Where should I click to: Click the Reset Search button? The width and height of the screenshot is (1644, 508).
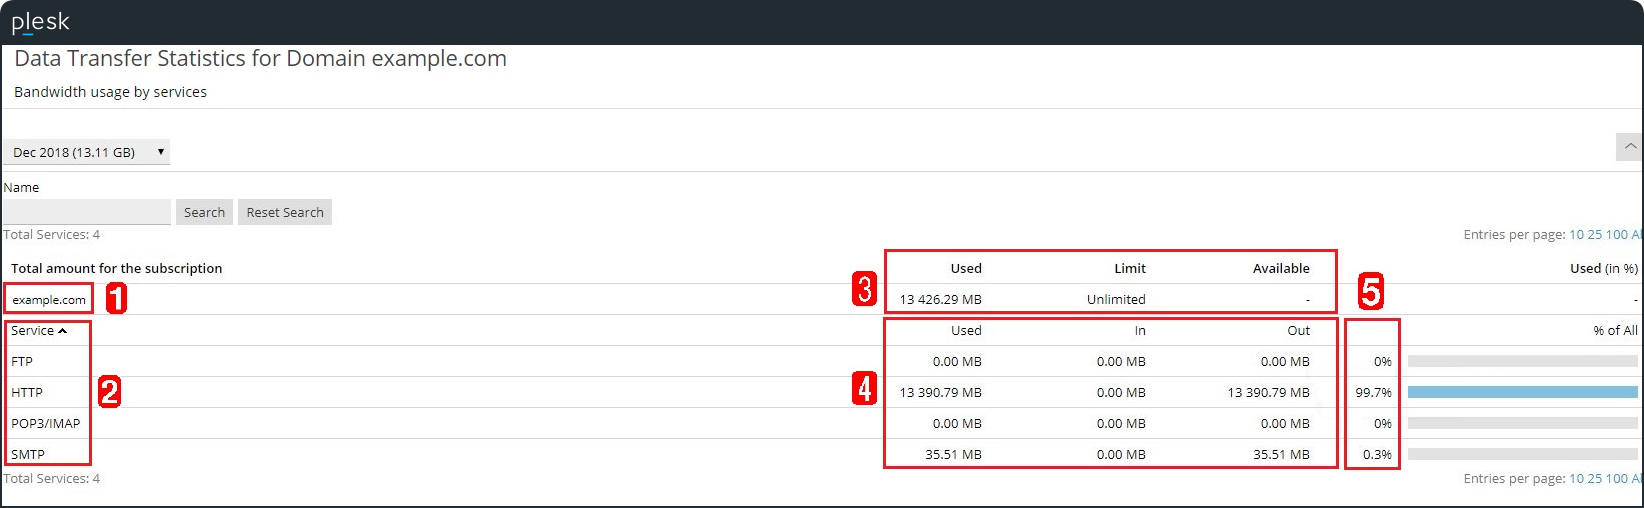285,212
